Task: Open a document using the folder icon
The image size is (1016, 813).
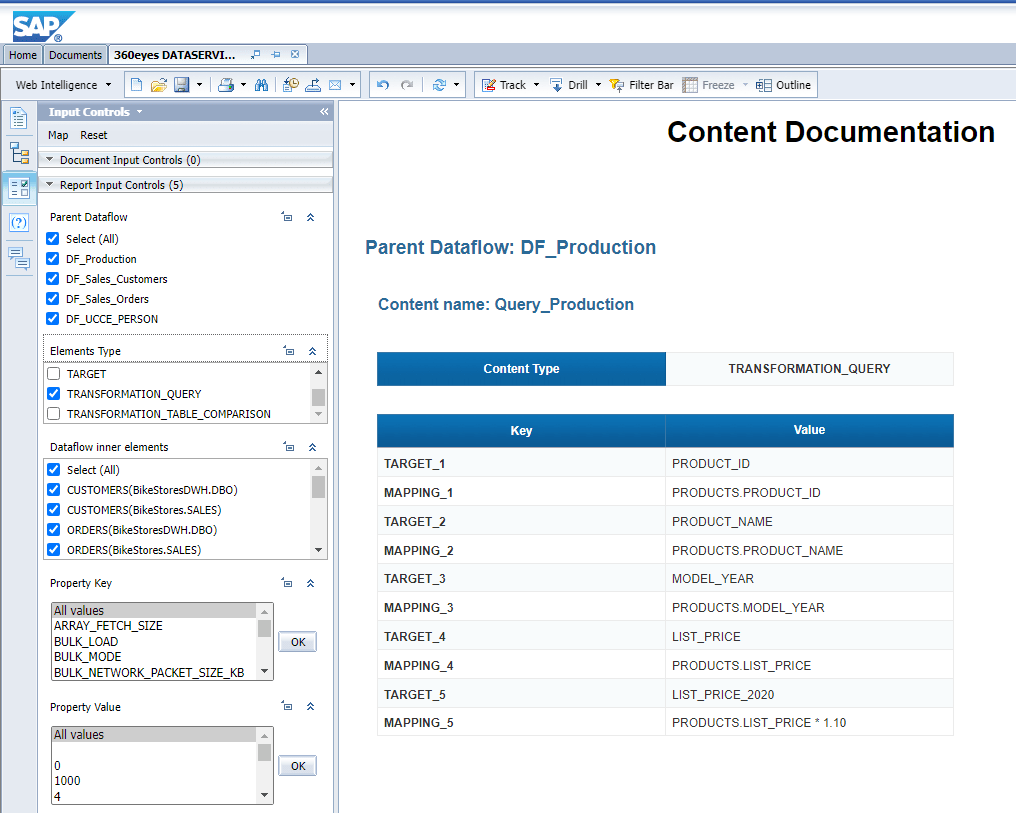Action: [159, 85]
